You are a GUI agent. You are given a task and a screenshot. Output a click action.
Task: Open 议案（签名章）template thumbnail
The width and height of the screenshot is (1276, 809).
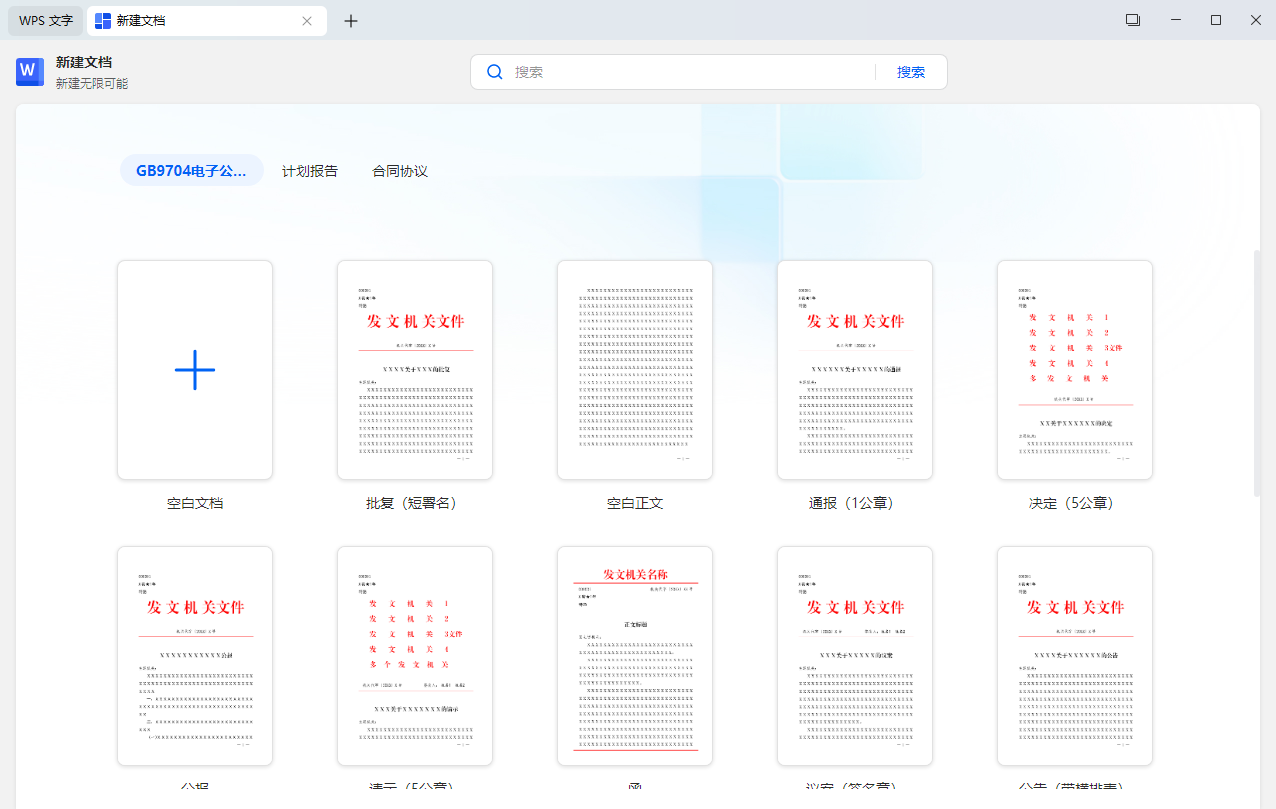click(x=855, y=656)
